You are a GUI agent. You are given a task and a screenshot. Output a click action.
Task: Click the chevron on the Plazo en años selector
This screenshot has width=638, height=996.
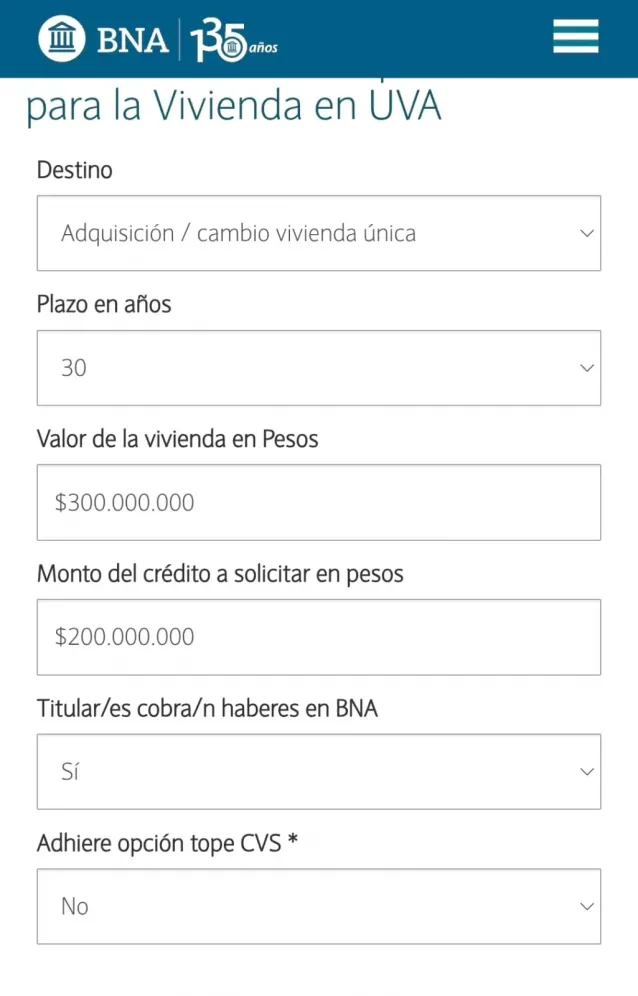point(587,368)
